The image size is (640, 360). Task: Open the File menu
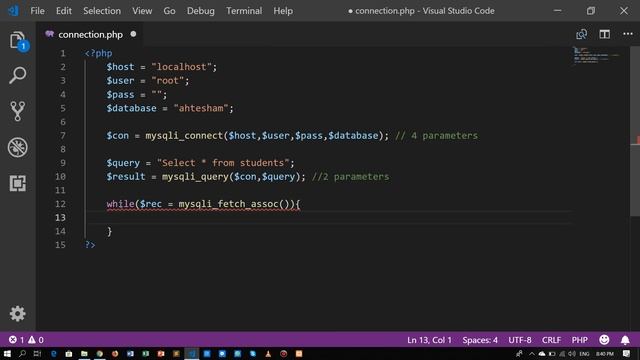tap(37, 11)
